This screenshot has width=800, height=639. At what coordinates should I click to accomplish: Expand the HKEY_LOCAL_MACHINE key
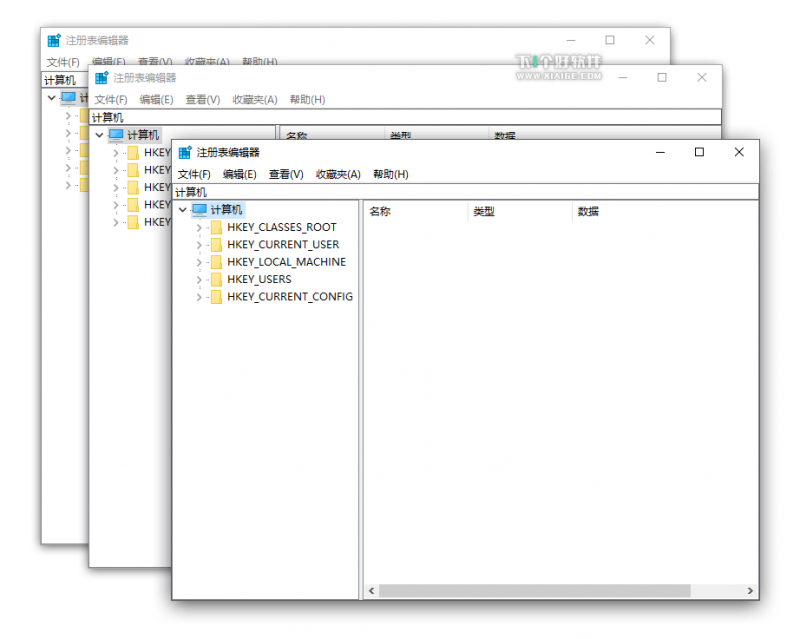point(199,262)
